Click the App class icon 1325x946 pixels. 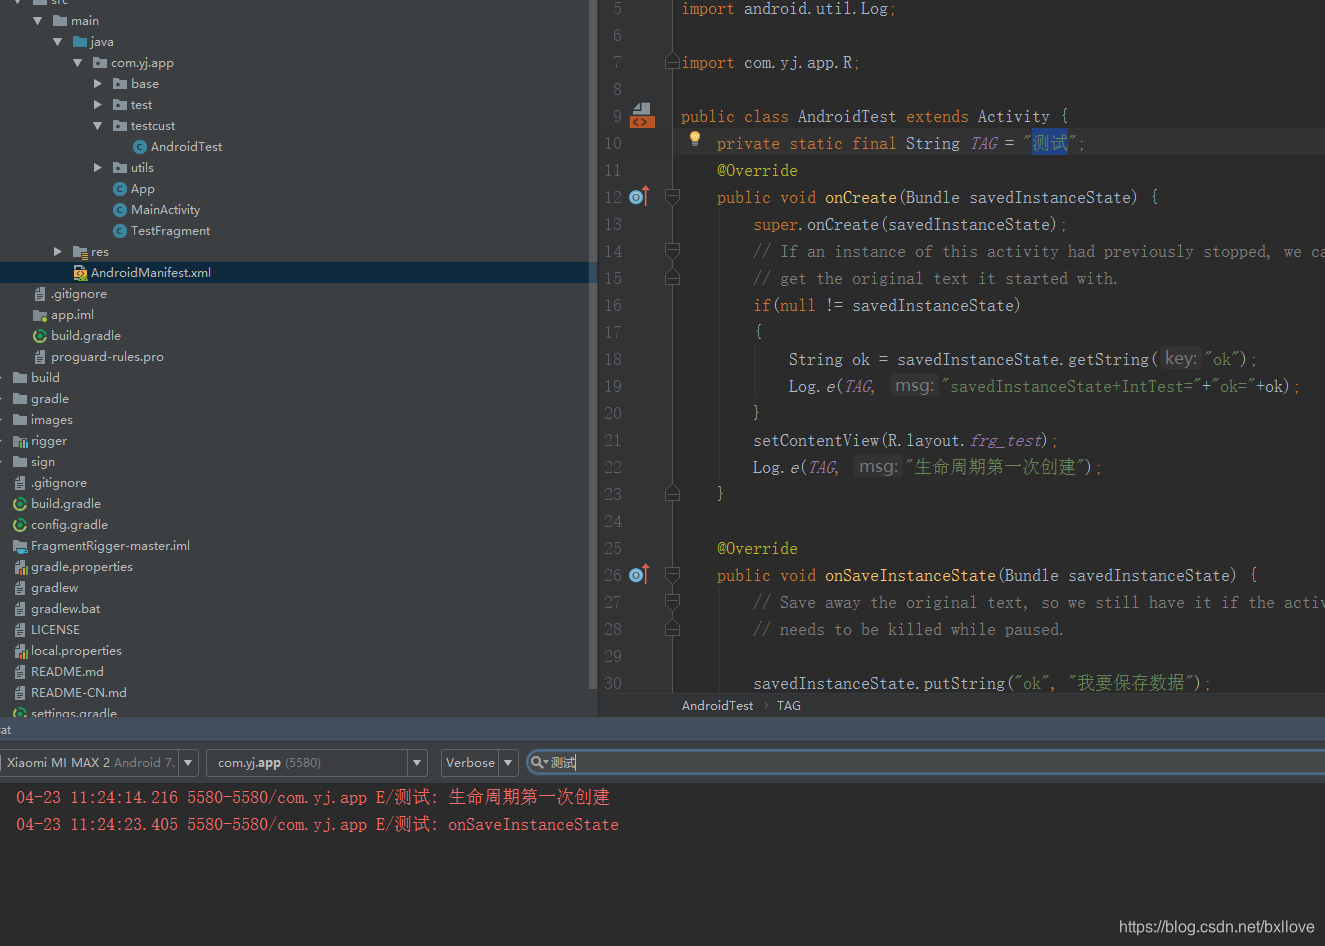(x=120, y=188)
